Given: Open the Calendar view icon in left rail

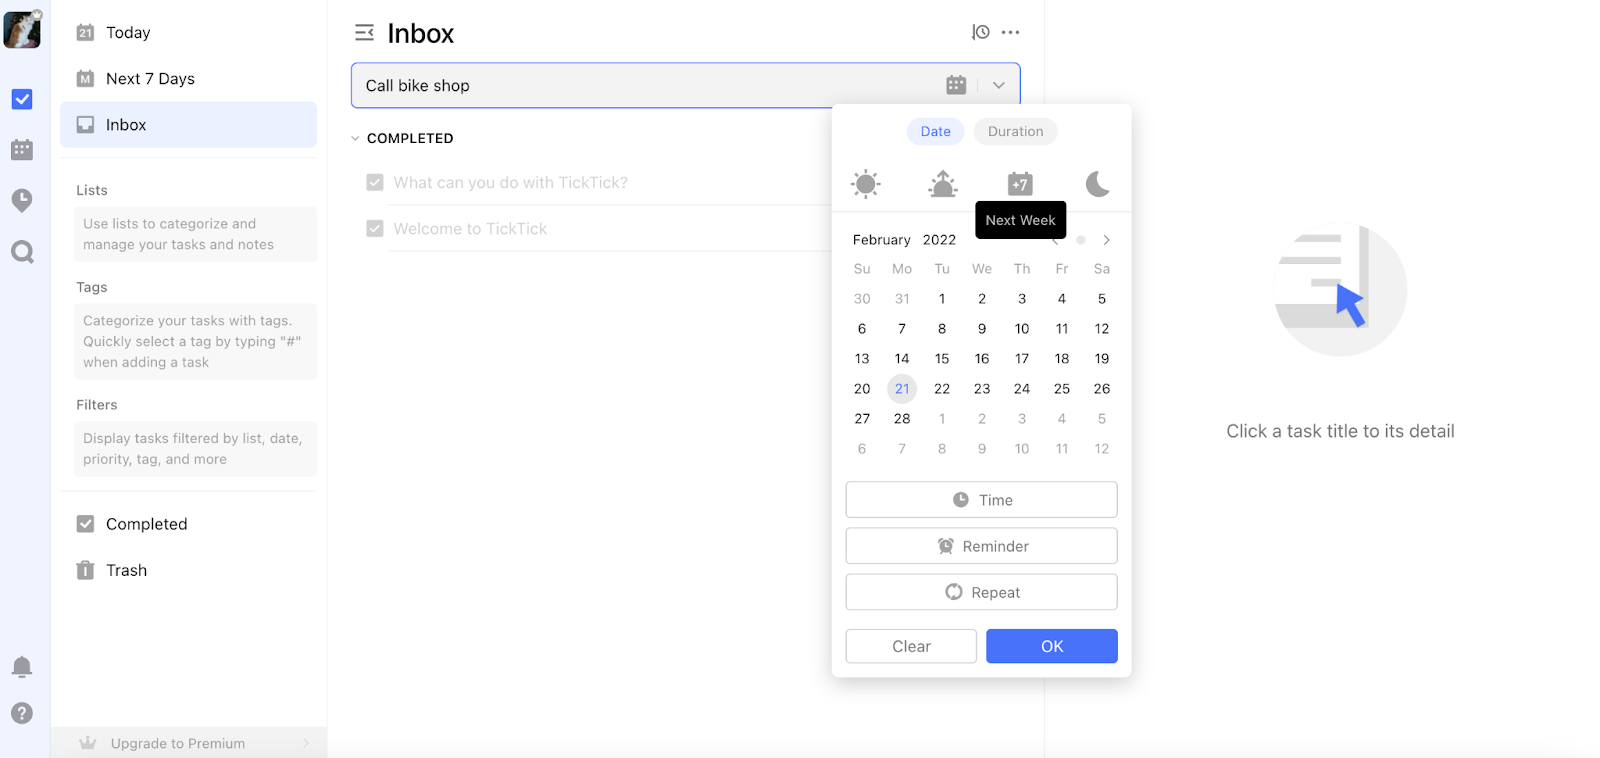Looking at the screenshot, I should [22, 150].
